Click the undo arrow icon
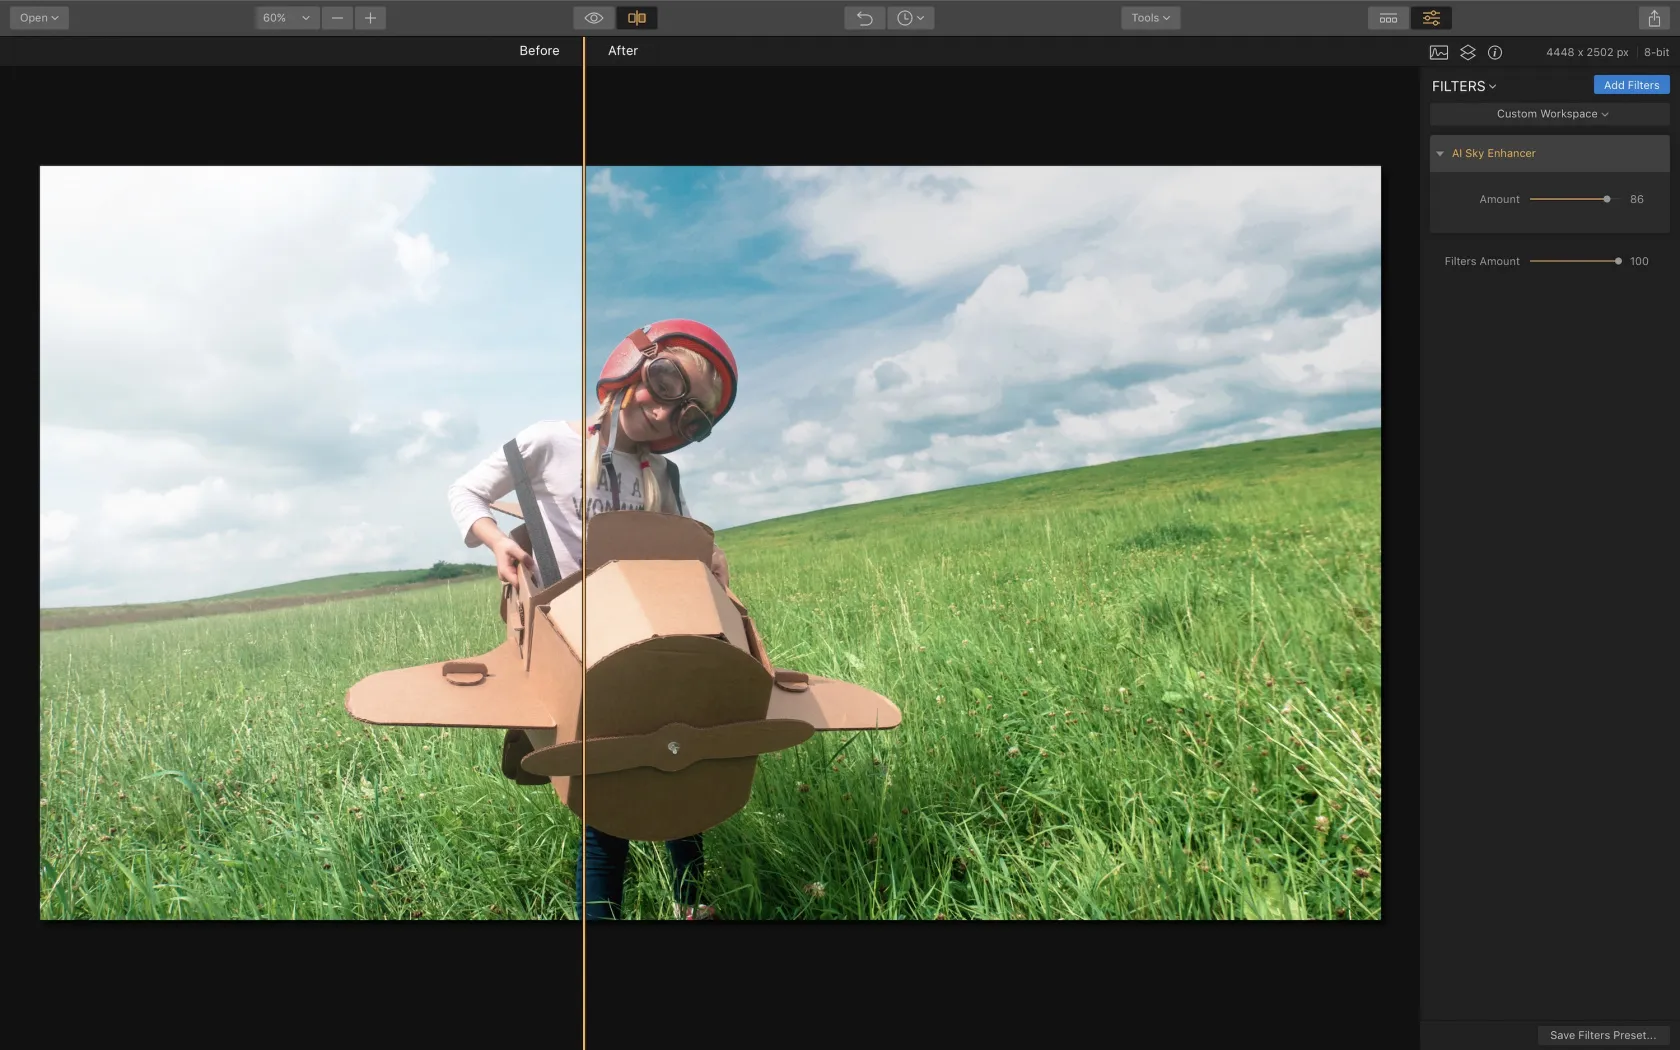This screenshot has height=1050, width=1680. [864, 18]
